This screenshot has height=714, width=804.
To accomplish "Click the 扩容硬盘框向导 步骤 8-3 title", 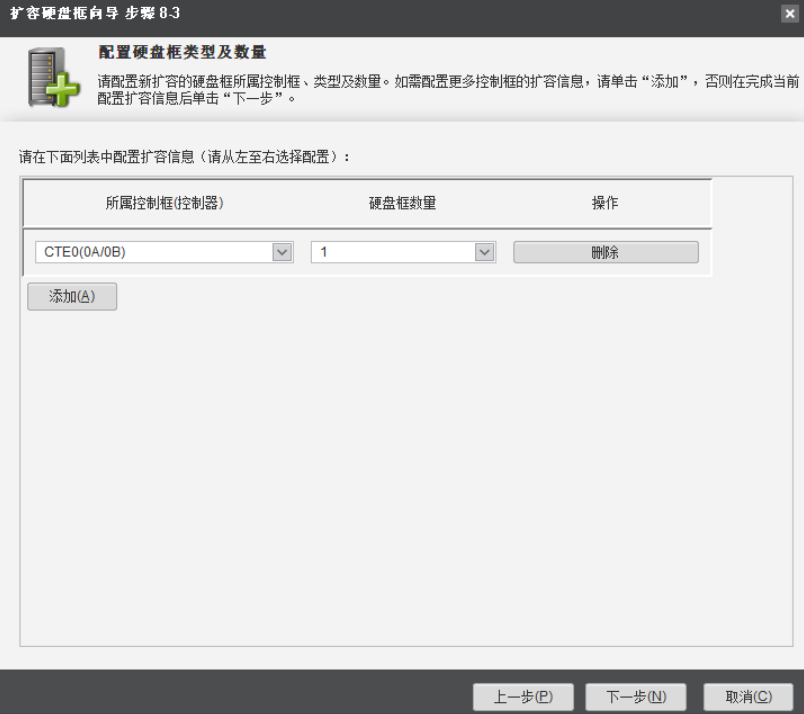I will click(95, 13).
